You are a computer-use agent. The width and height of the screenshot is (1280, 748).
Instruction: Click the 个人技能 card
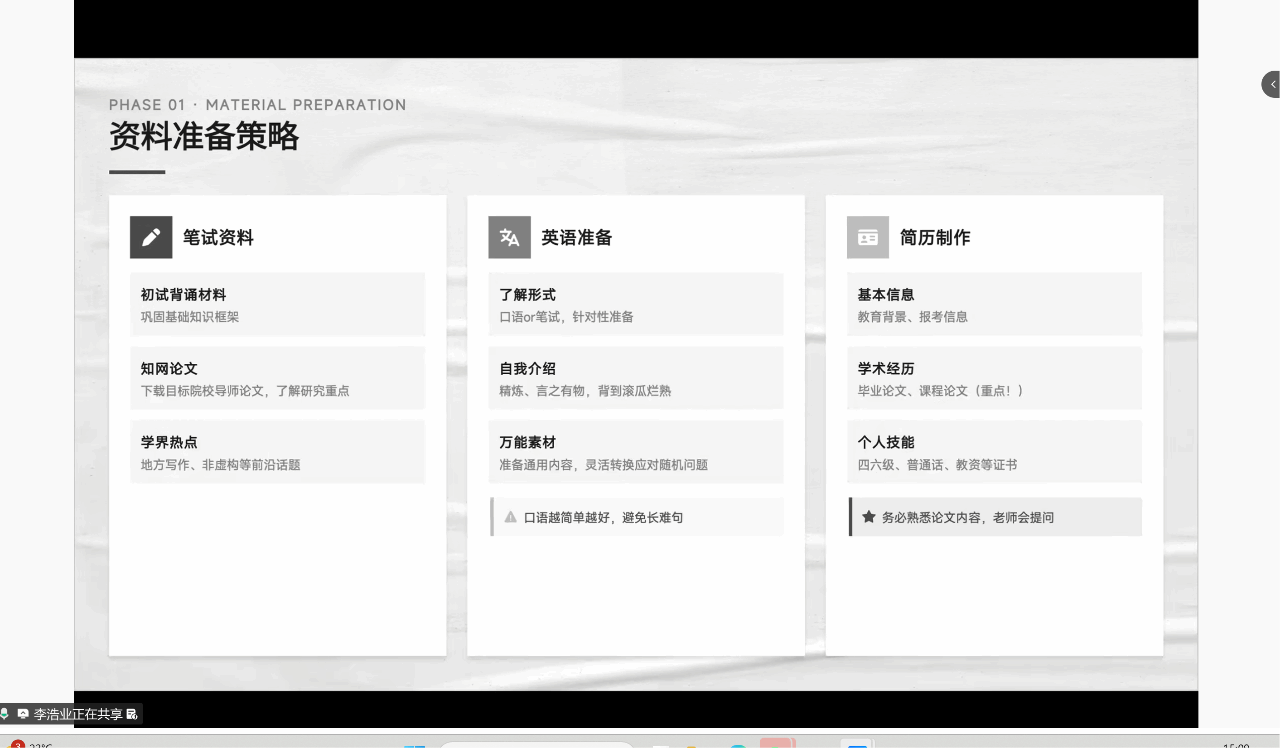(x=993, y=452)
